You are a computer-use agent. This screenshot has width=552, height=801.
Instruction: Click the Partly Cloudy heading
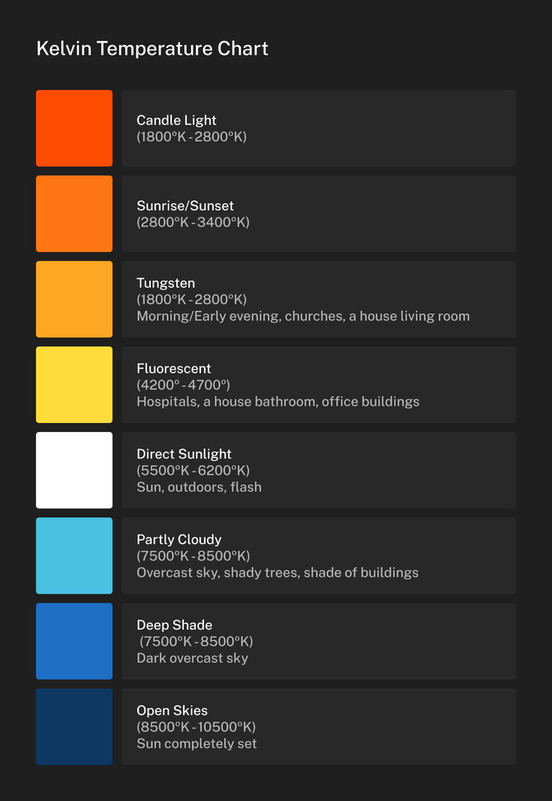click(x=179, y=539)
